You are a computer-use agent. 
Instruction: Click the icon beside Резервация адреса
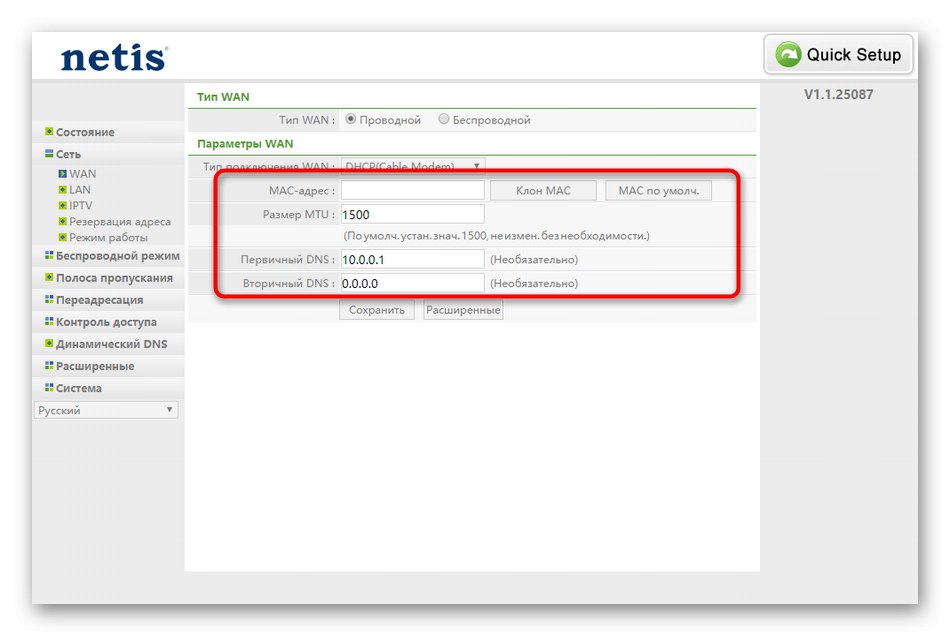62,221
